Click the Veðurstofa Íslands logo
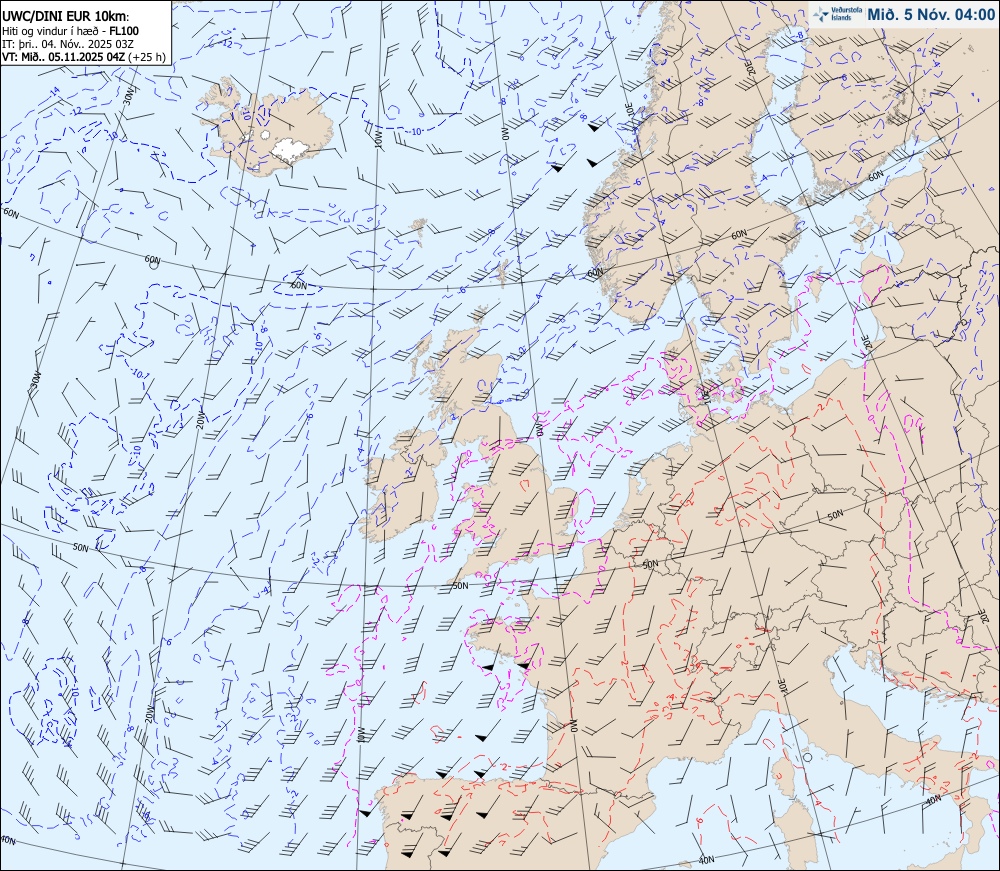This screenshot has height=871, width=1000. (x=835, y=14)
